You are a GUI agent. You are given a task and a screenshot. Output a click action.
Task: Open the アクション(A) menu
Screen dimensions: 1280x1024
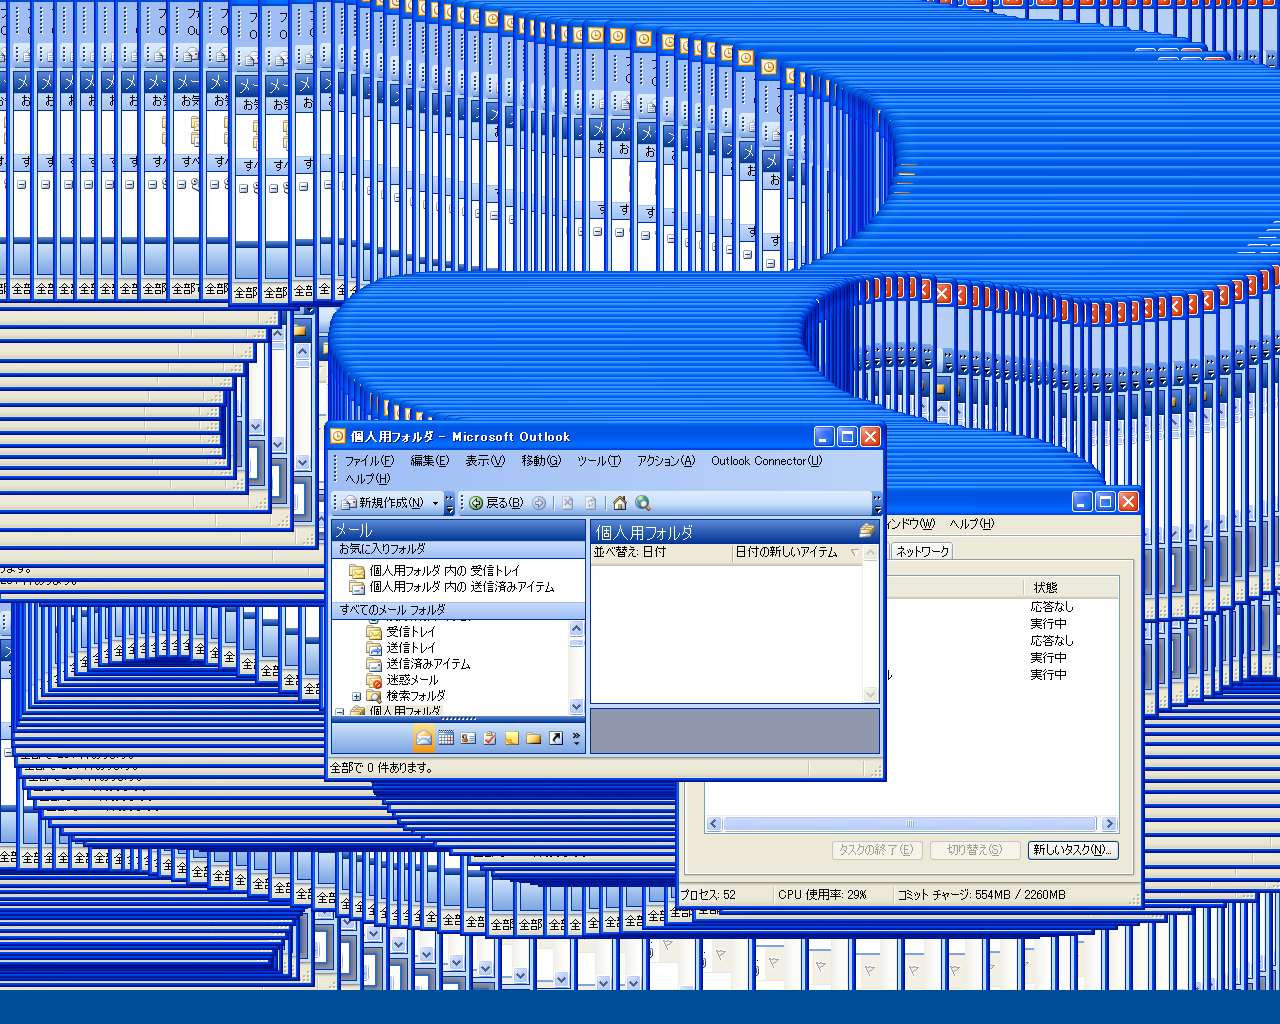[x=666, y=461]
